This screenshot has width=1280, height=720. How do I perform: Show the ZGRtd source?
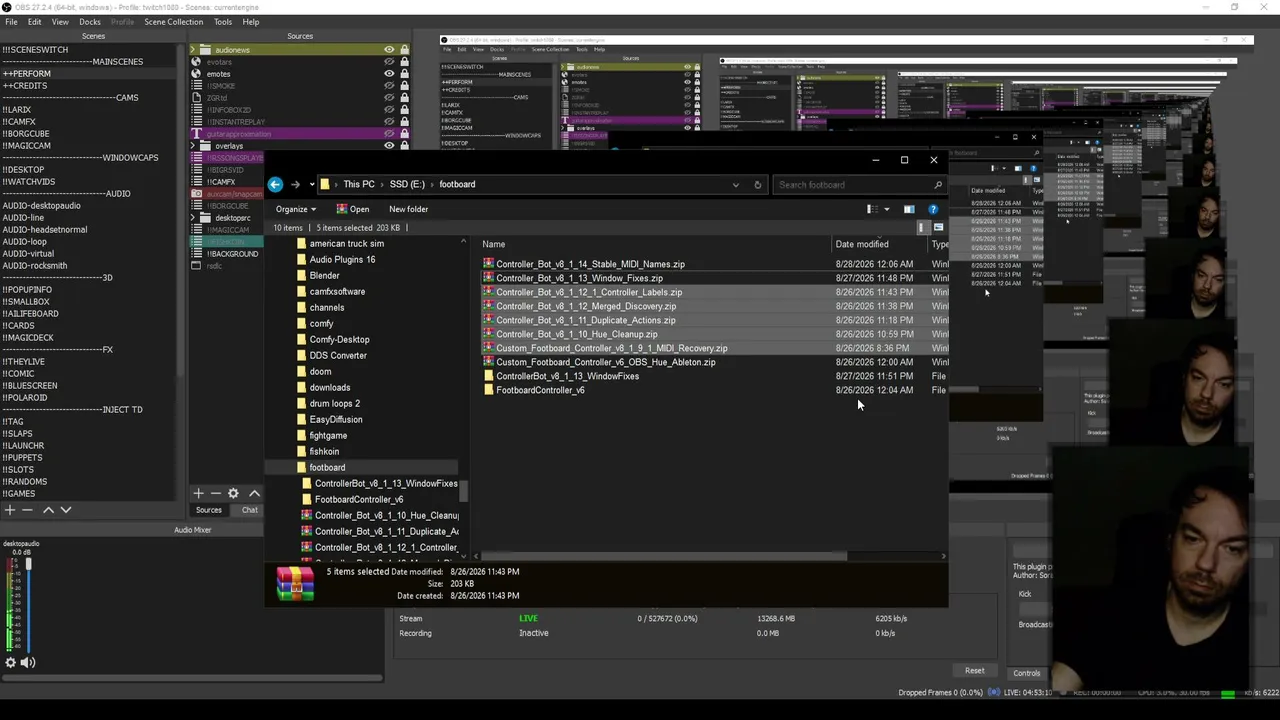389,98
